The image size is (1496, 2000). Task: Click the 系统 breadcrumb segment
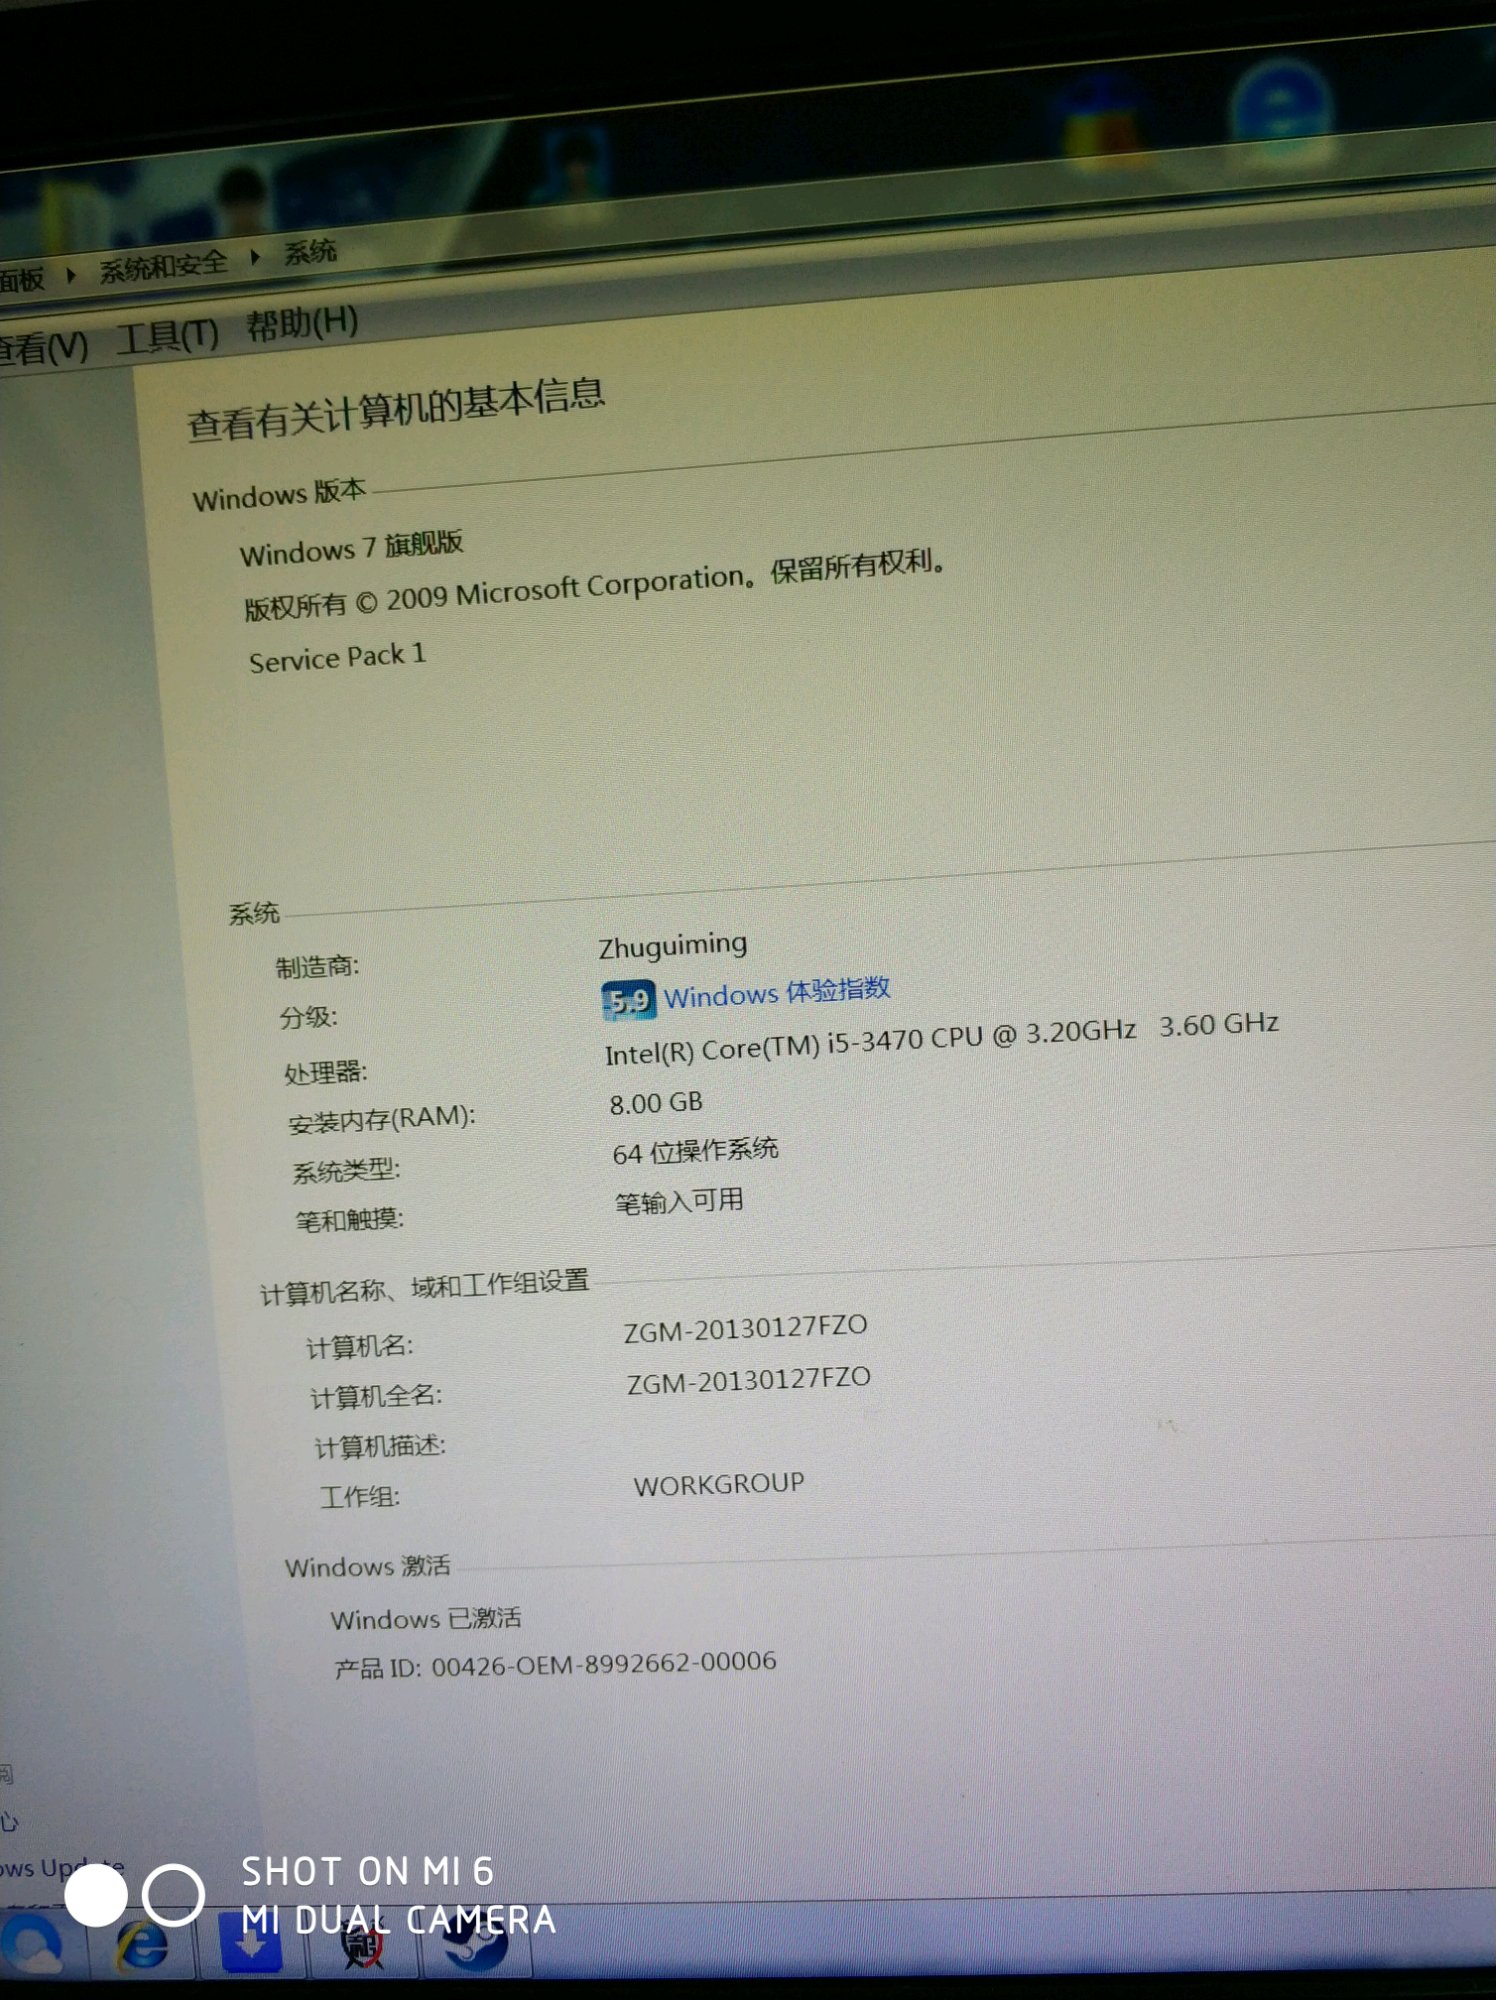(x=310, y=252)
